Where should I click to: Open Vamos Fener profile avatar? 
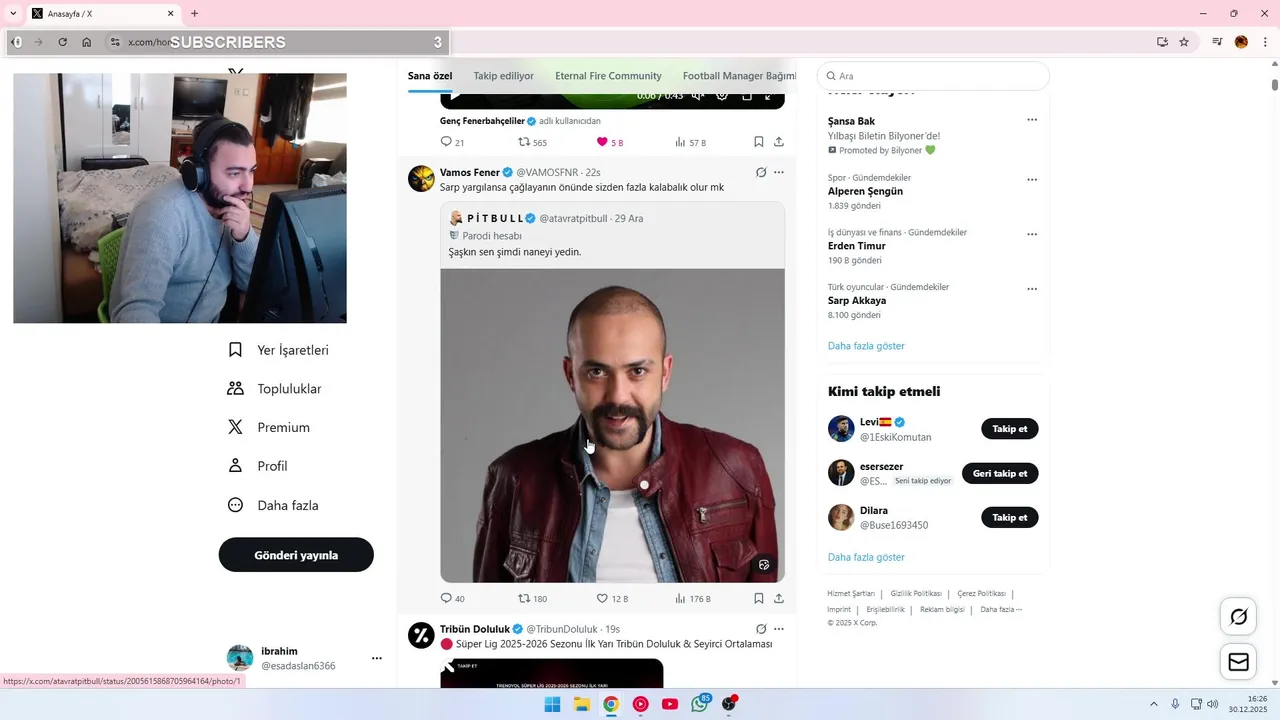tap(421, 178)
